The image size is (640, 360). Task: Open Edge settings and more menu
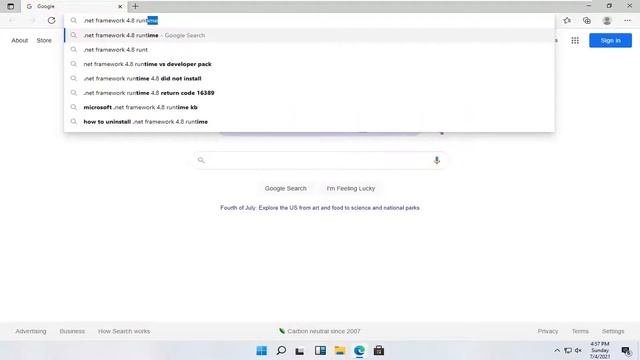627,20
